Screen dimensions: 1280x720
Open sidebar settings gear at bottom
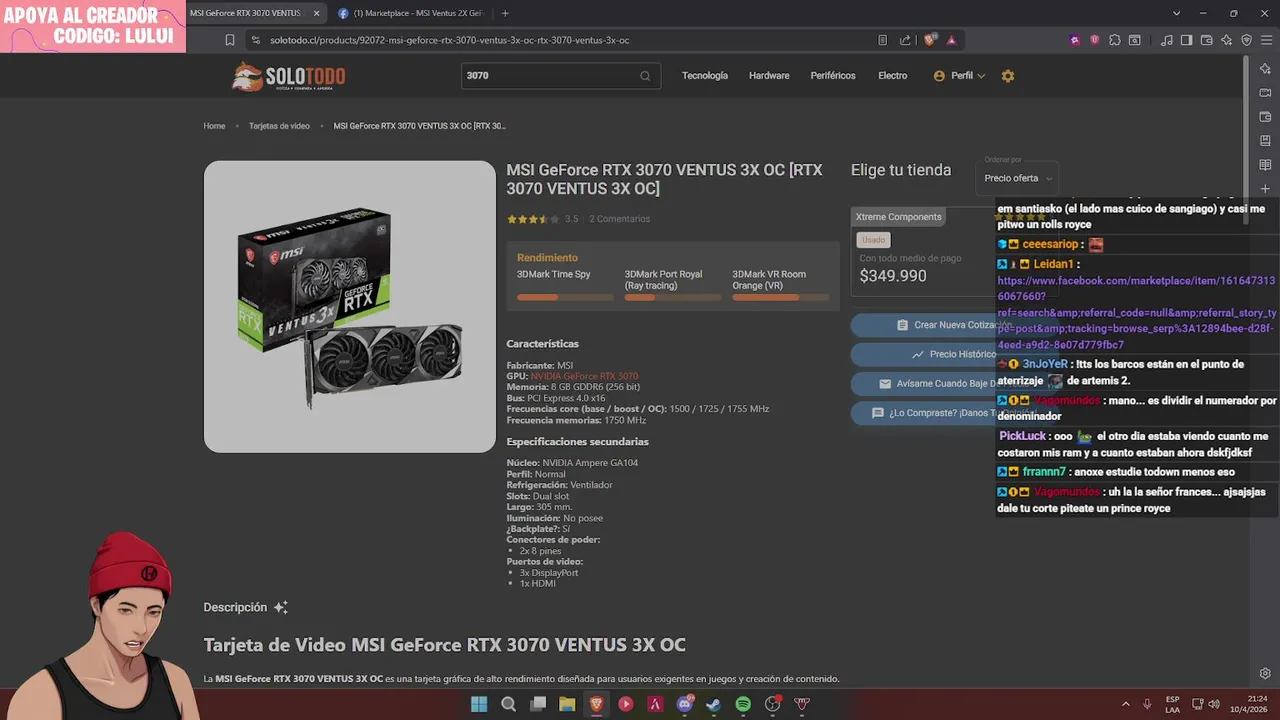pyautogui.click(x=1265, y=673)
